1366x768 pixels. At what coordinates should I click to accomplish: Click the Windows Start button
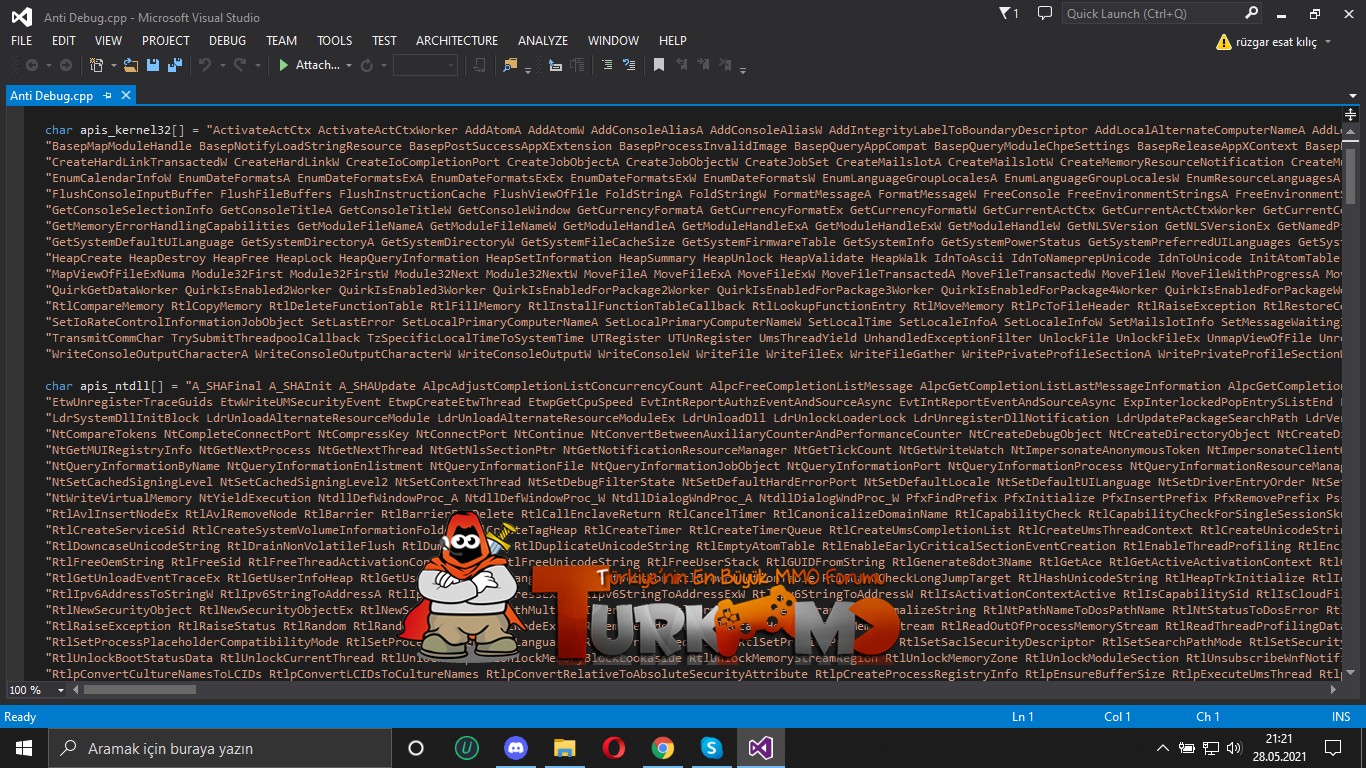coord(24,748)
